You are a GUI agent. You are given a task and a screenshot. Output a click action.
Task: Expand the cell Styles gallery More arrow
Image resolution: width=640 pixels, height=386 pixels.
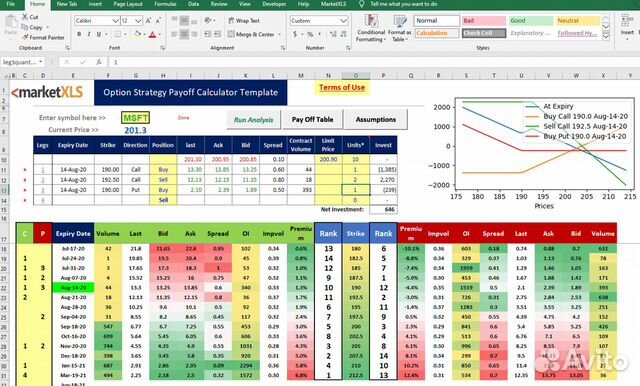(606, 37)
